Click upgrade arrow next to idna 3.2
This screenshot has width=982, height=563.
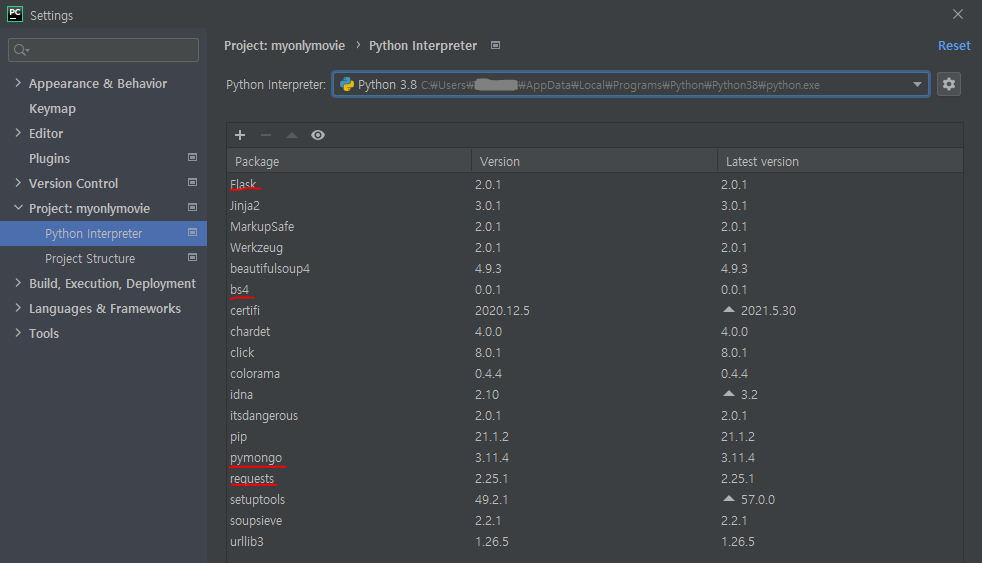tap(728, 394)
